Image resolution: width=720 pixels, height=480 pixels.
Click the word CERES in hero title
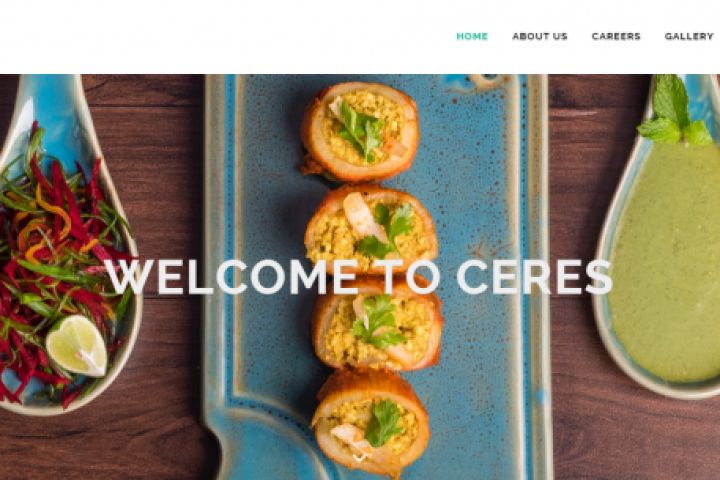tap(534, 277)
